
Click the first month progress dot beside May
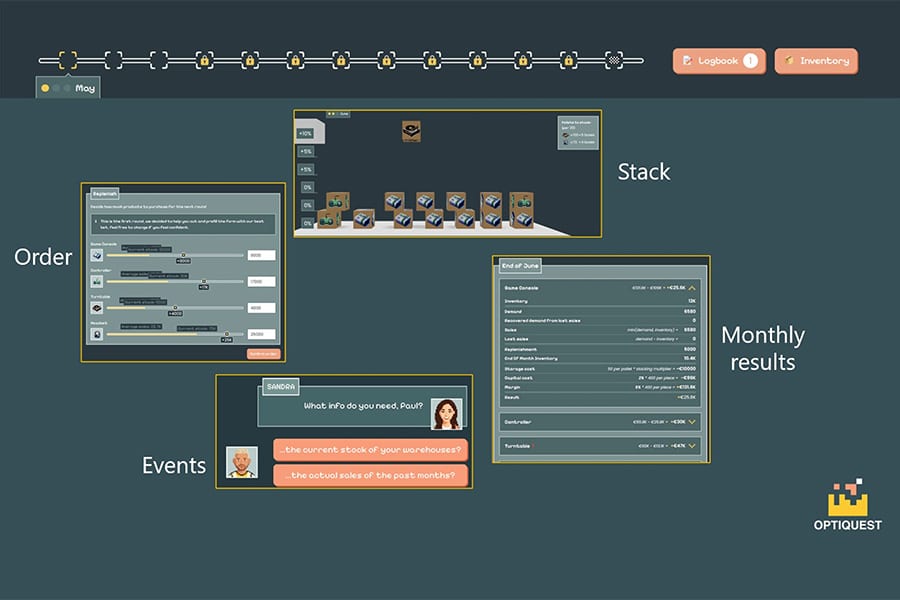pos(45,88)
